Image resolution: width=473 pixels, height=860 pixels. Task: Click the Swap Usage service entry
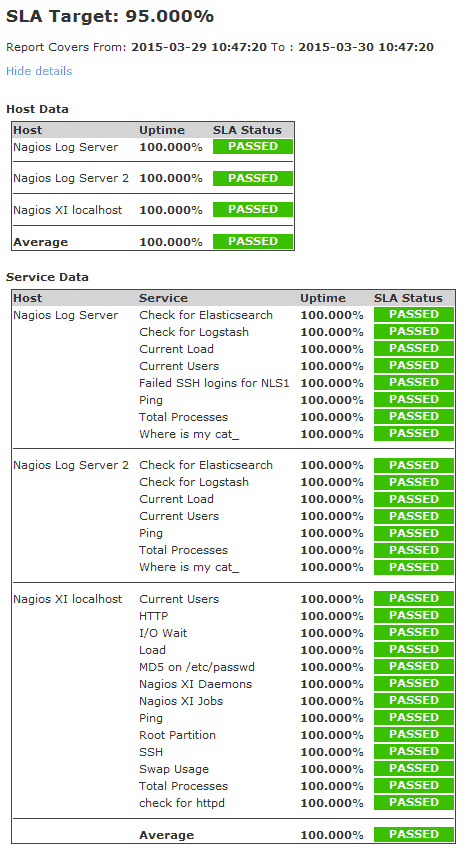[x=174, y=769]
